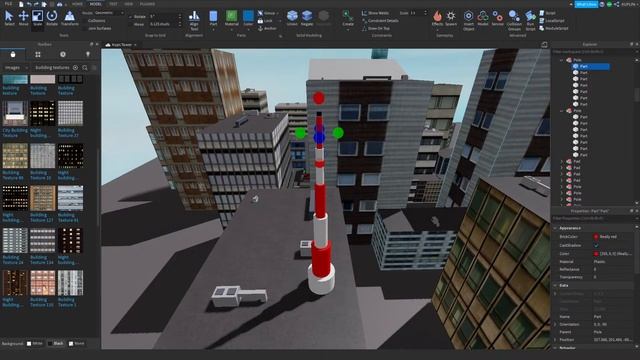Viewport: 640px width, 360px height.
Task: Open the toolbox Inventory grid tab
Action: [38, 54]
